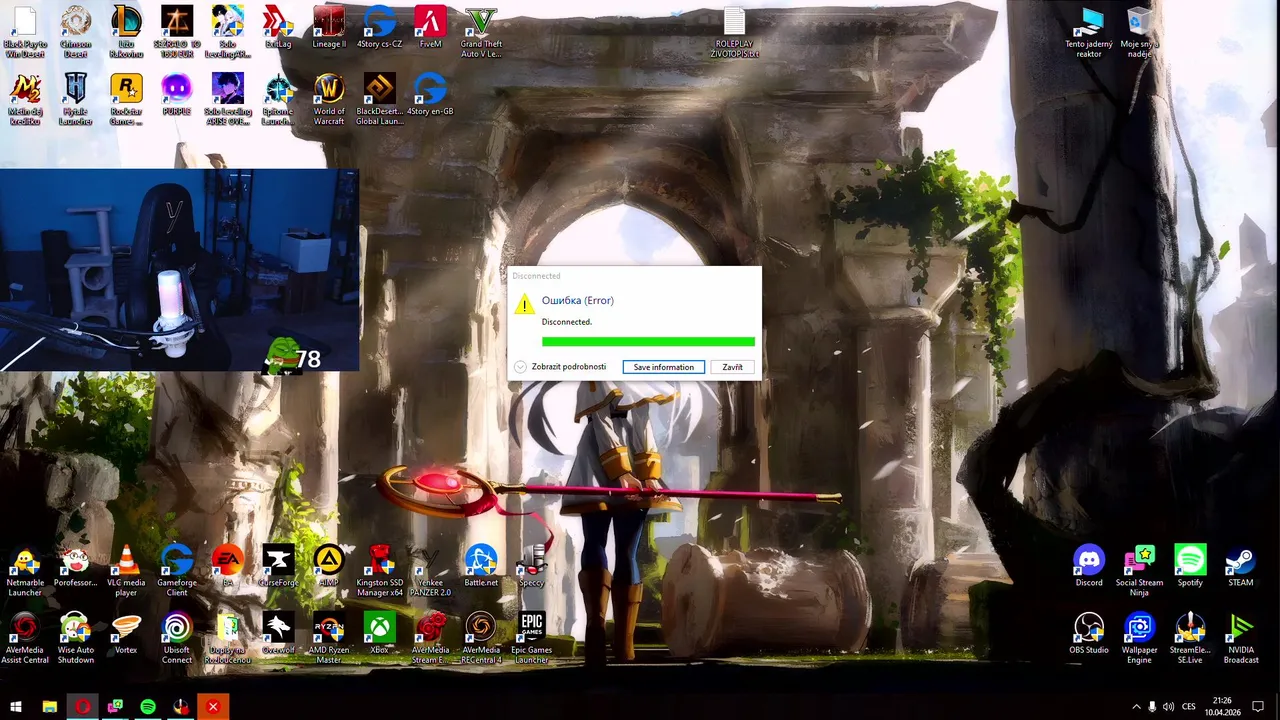
Task: Open the League of Legends logo shortcut
Action: pos(126,32)
